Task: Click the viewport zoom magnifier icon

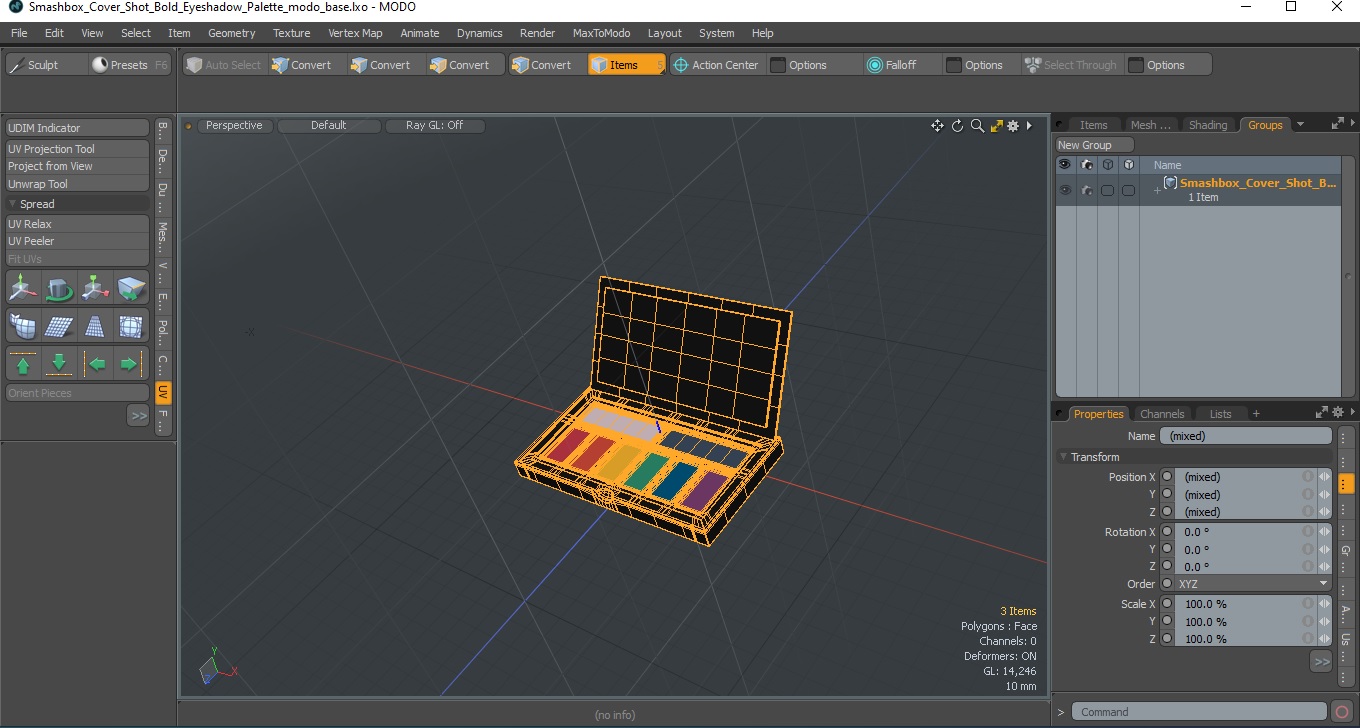Action: pyautogui.click(x=977, y=126)
